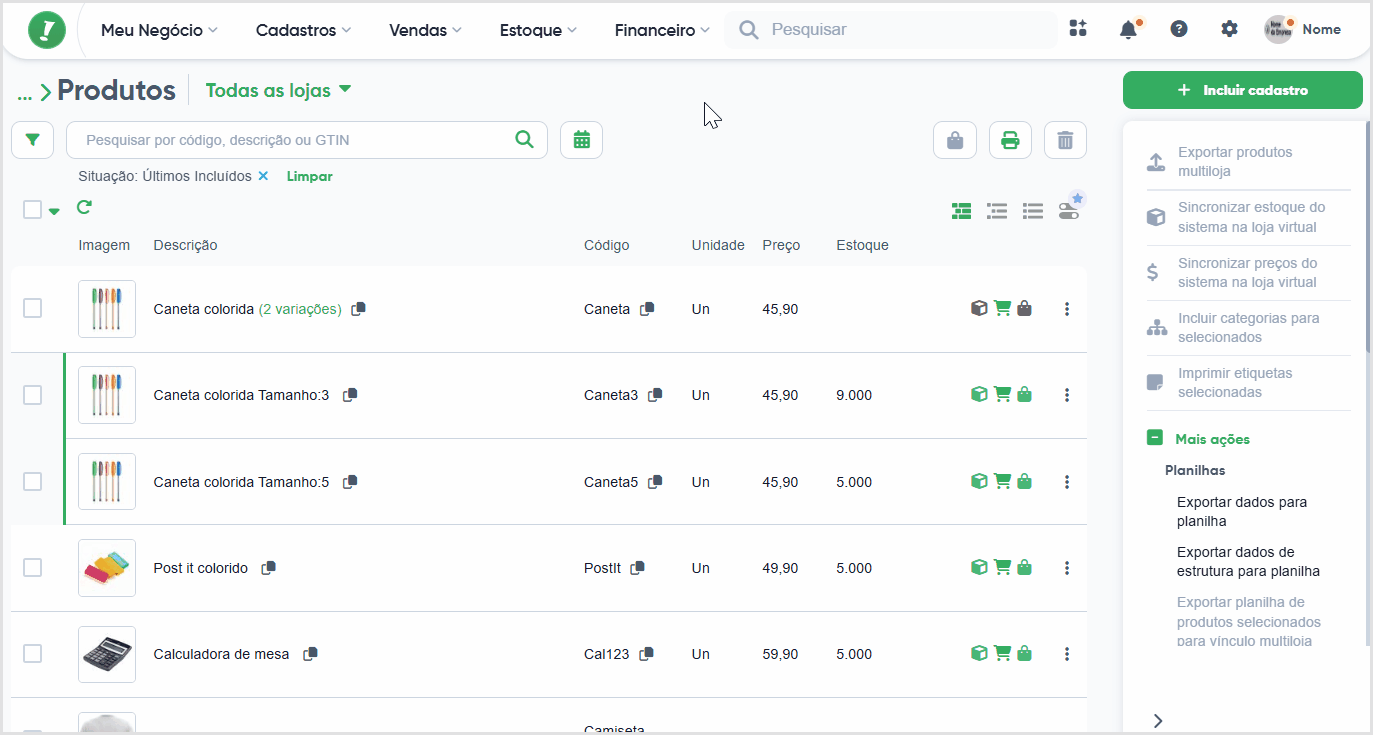1373x735 pixels.
Task: Click the (2 variações) link
Action: [x=300, y=309]
